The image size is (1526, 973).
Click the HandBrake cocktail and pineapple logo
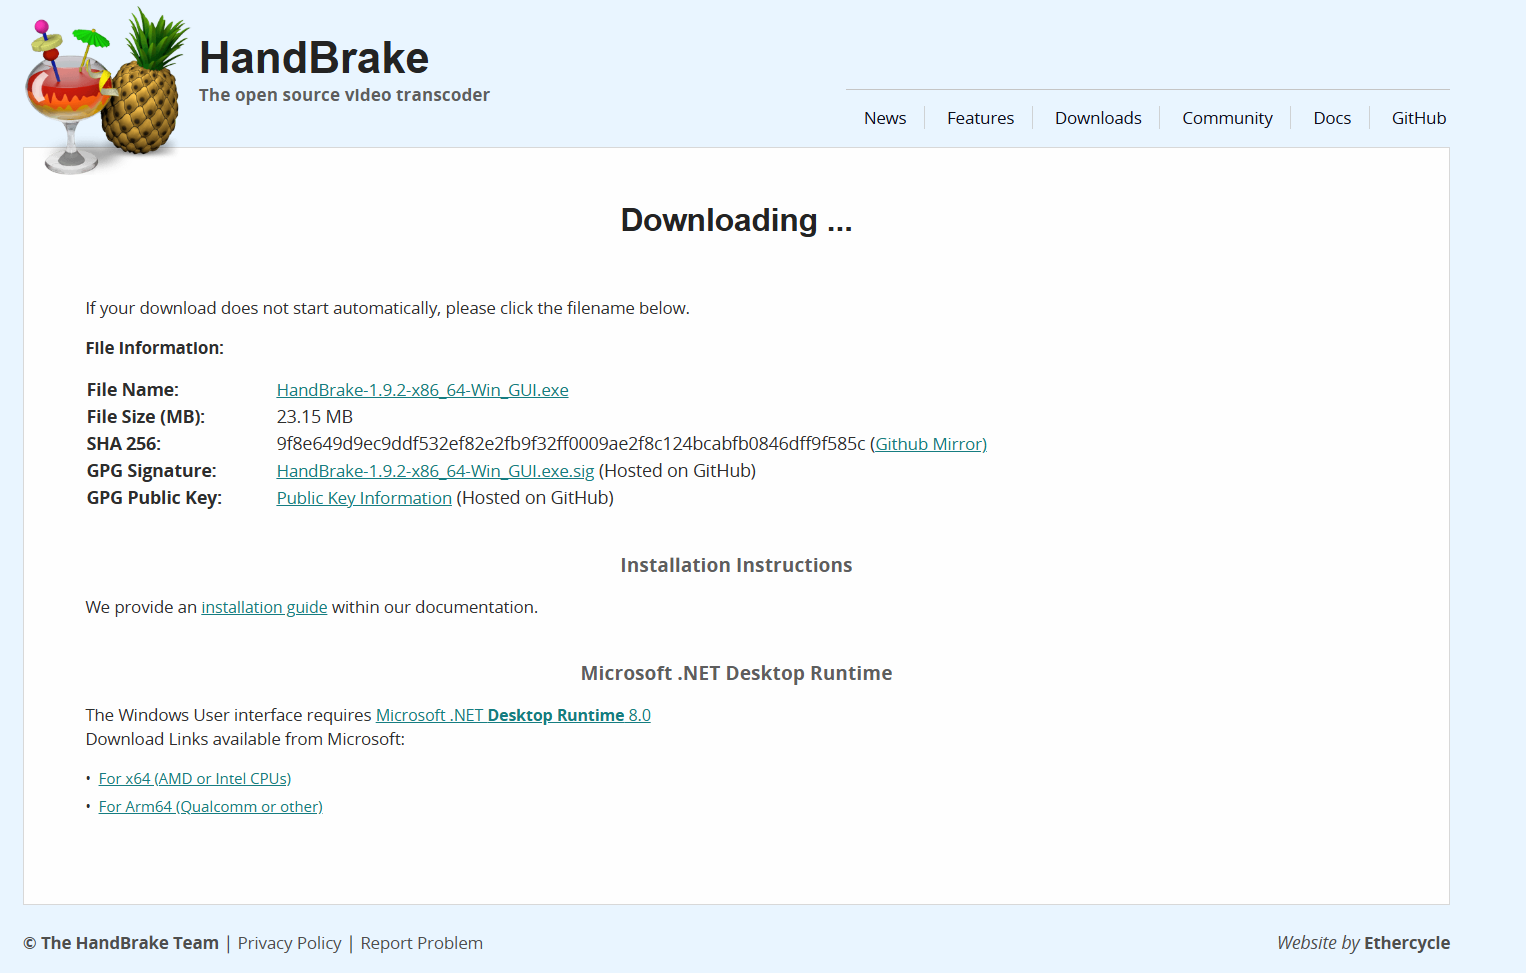(x=106, y=90)
